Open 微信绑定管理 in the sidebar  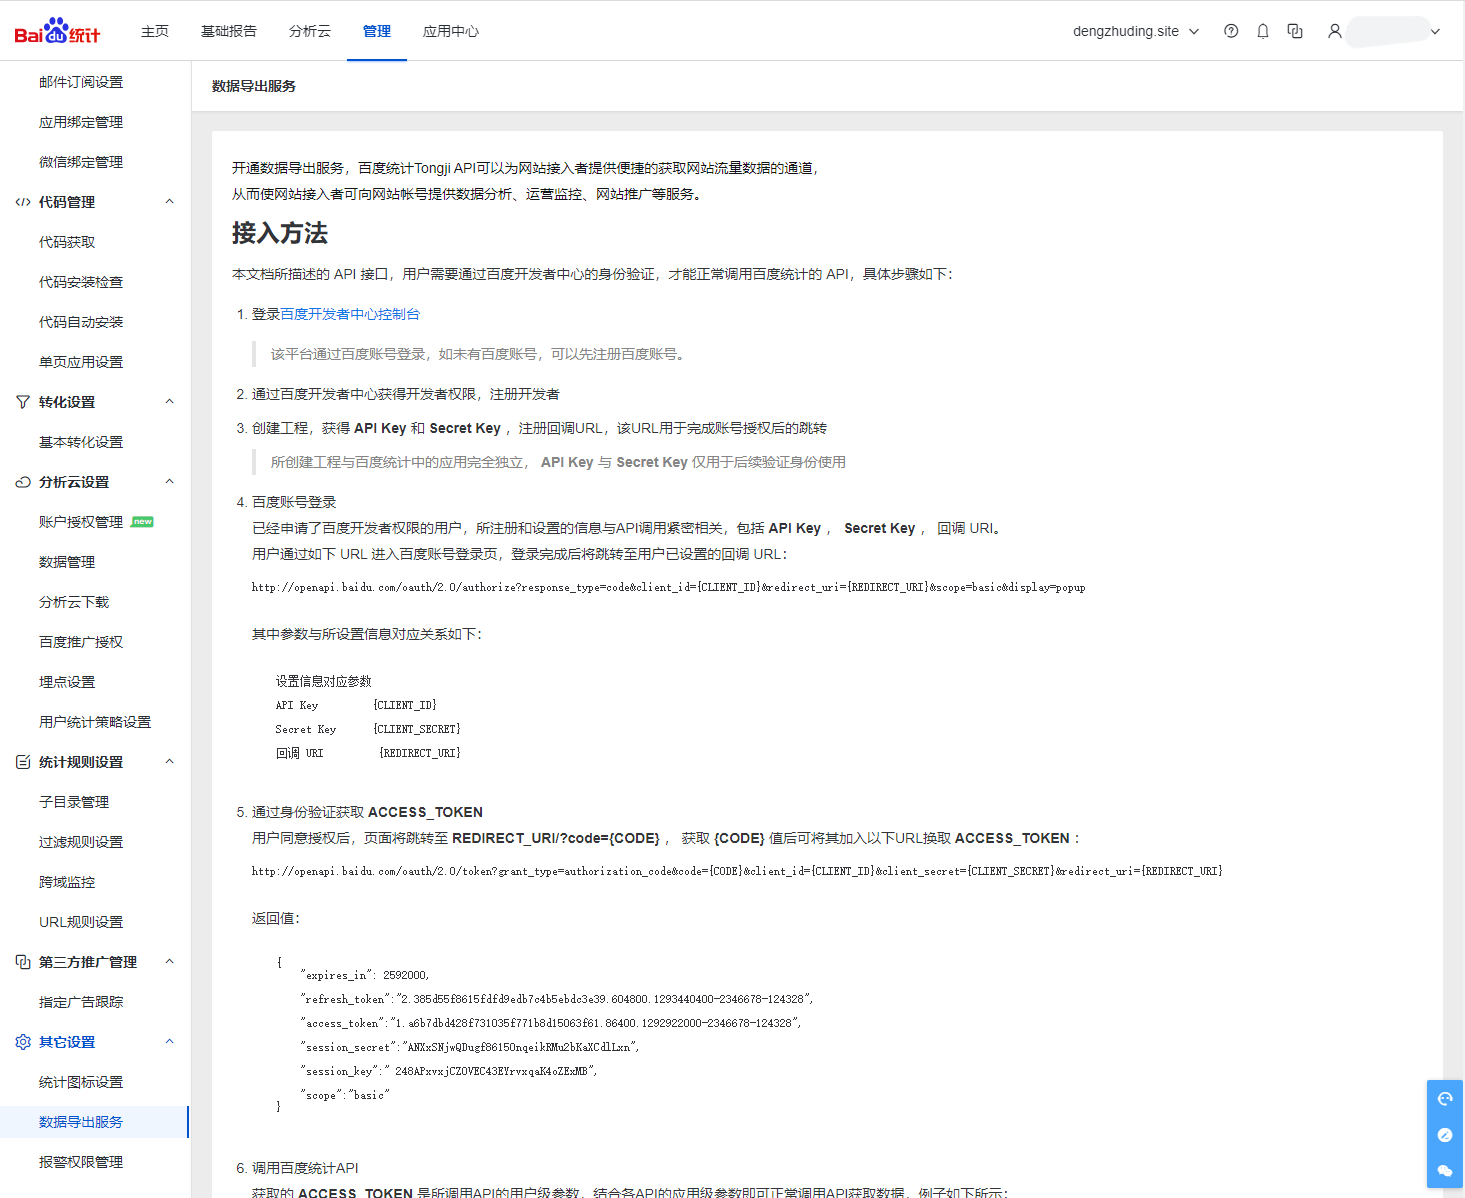coord(81,162)
